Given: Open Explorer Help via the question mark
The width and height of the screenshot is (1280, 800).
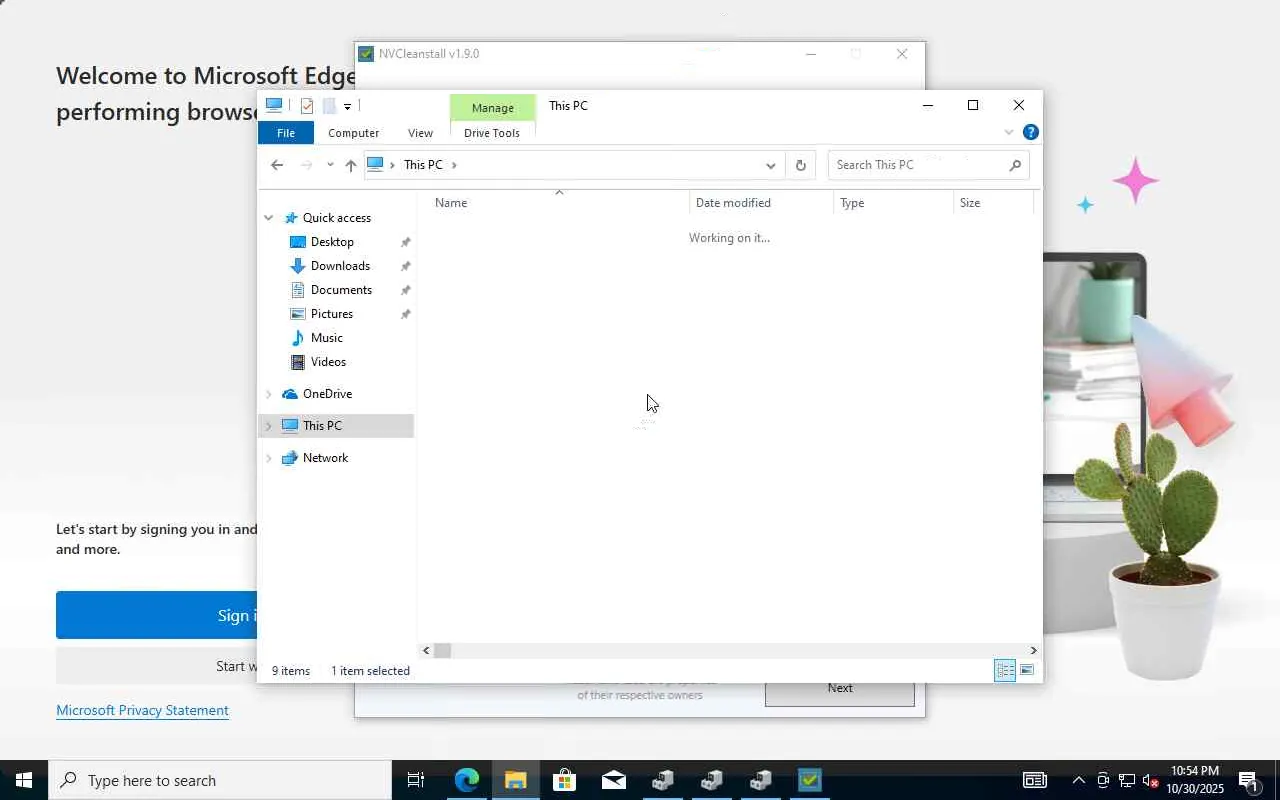Looking at the screenshot, I should [1031, 132].
